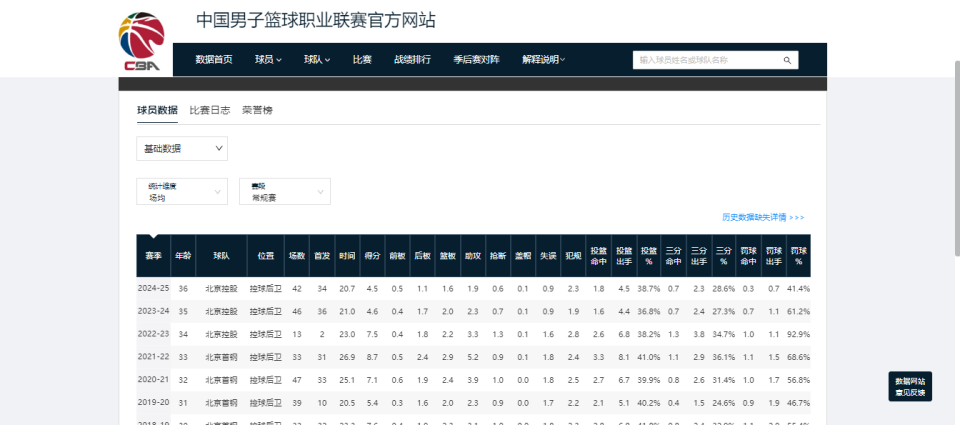Click the CBA basketball logo
Screen dimensions: 960x425
141,41
